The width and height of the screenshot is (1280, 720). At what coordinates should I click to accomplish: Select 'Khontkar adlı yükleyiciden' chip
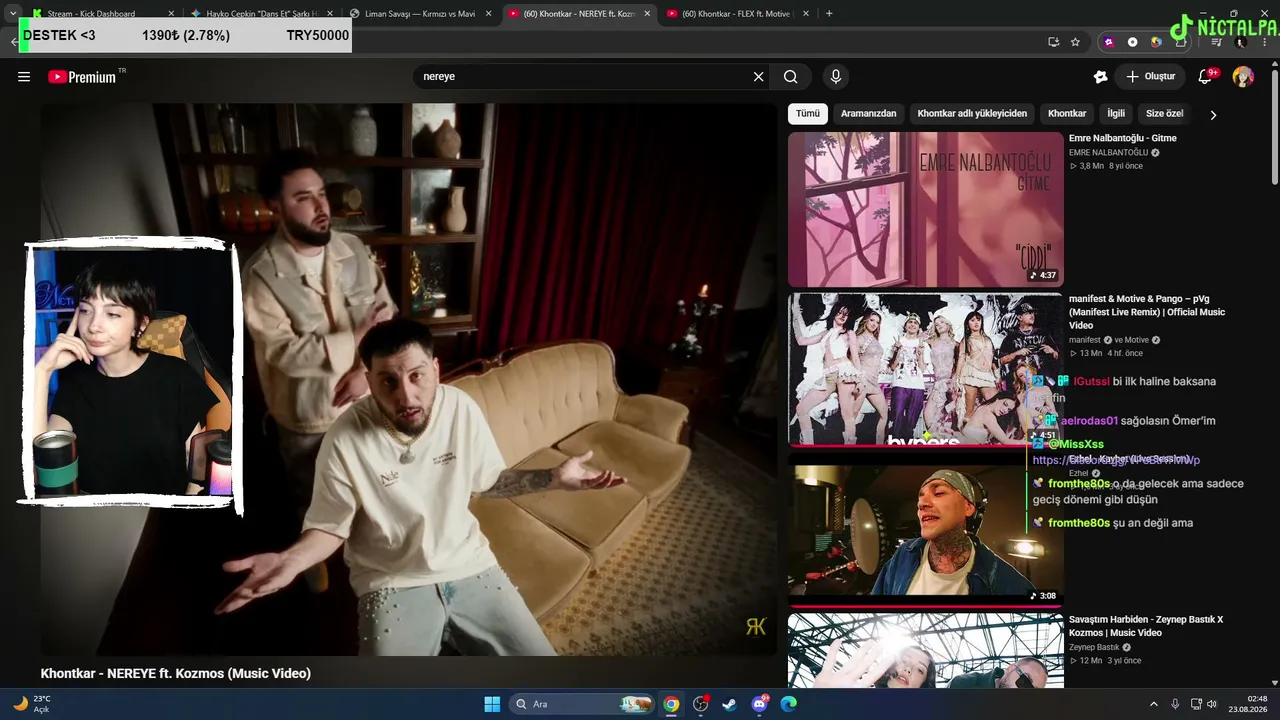[x=972, y=114]
